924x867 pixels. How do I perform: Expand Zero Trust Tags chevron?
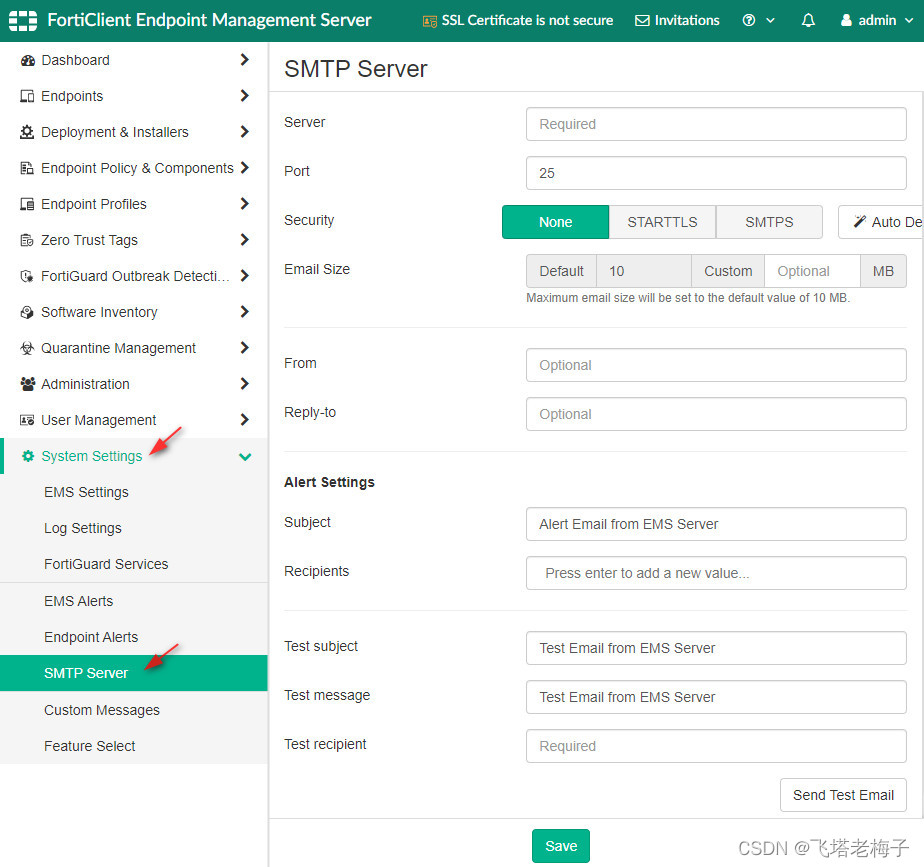(245, 239)
